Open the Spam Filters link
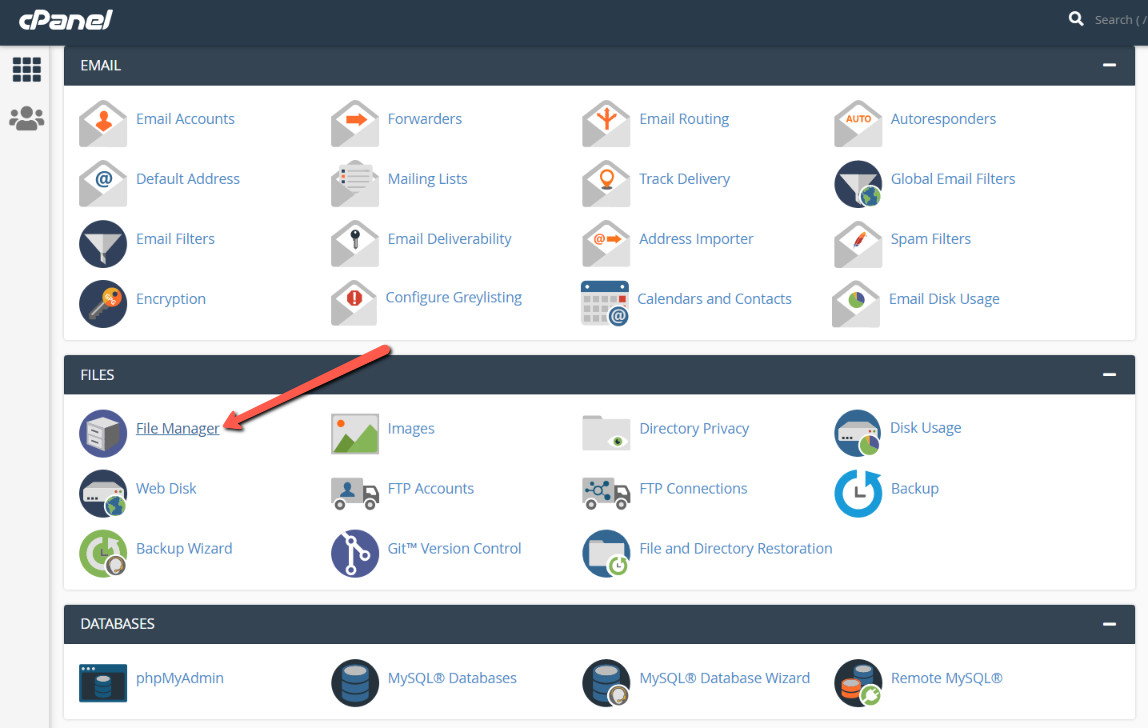The width and height of the screenshot is (1148, 728). 930,239
